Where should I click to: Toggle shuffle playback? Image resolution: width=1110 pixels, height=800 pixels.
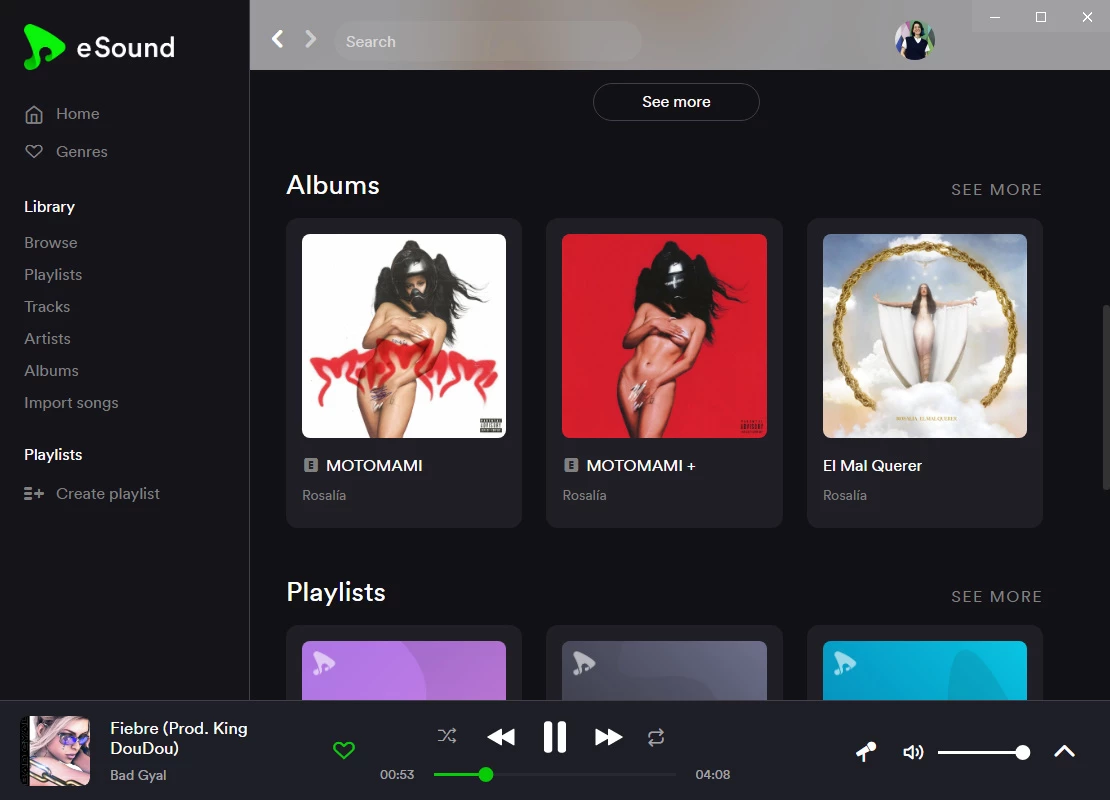447,736
